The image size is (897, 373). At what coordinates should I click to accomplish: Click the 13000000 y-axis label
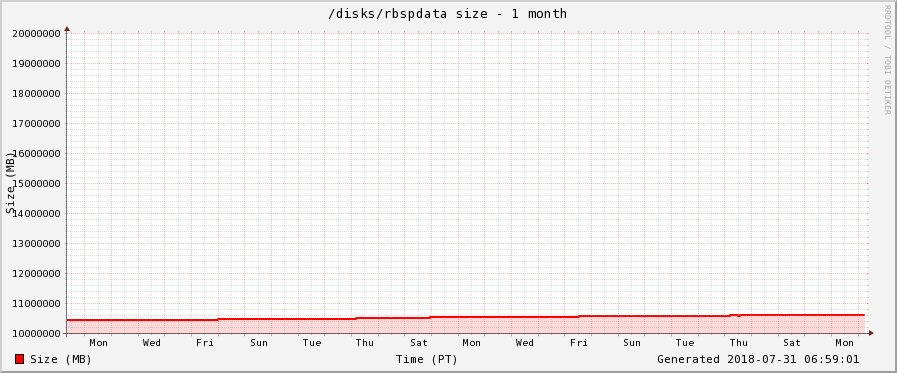click(x=37, y=244)
